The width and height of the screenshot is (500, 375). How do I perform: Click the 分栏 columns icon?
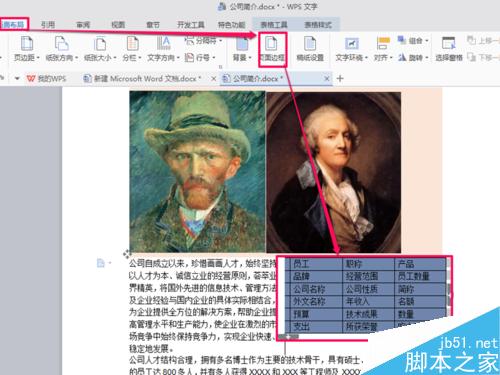[x=132, y=43]
